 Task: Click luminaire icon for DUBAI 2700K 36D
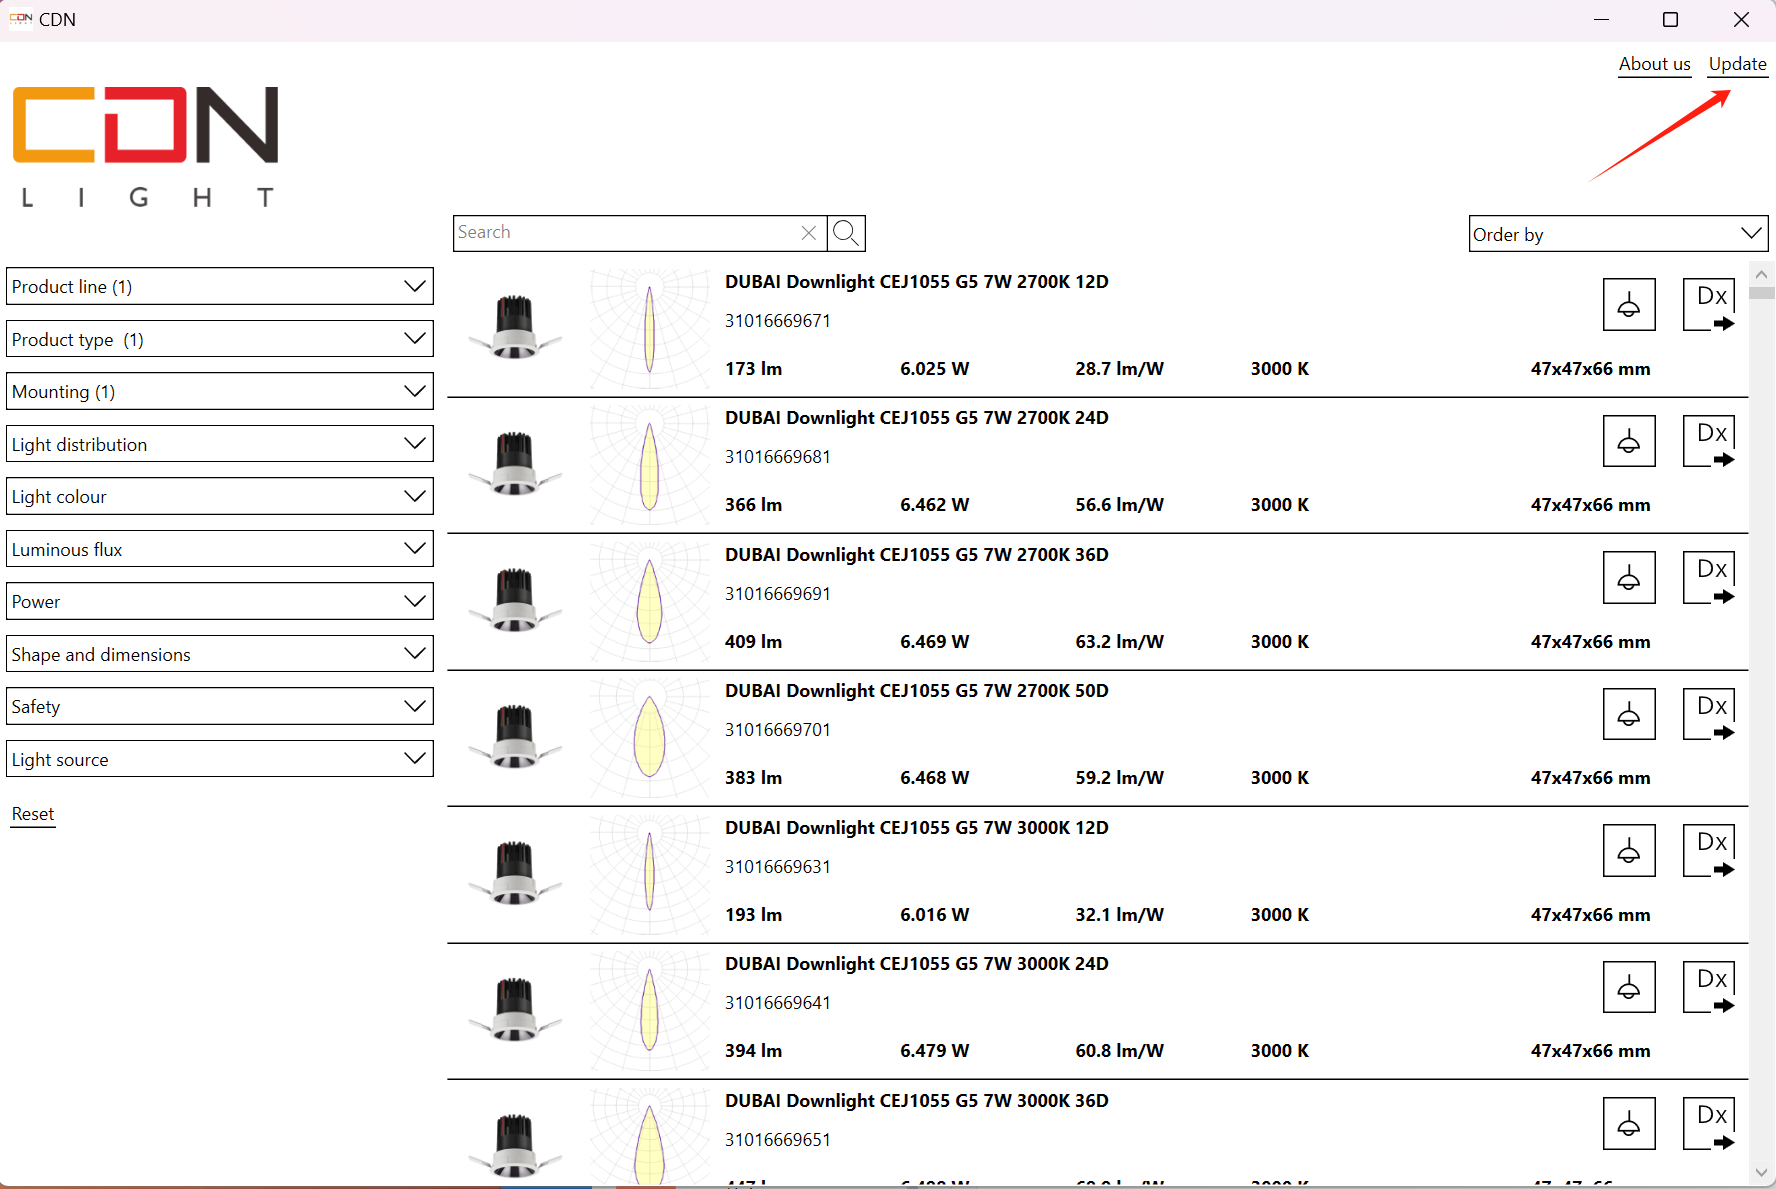pyautogui.click(x=1628, y=578)
